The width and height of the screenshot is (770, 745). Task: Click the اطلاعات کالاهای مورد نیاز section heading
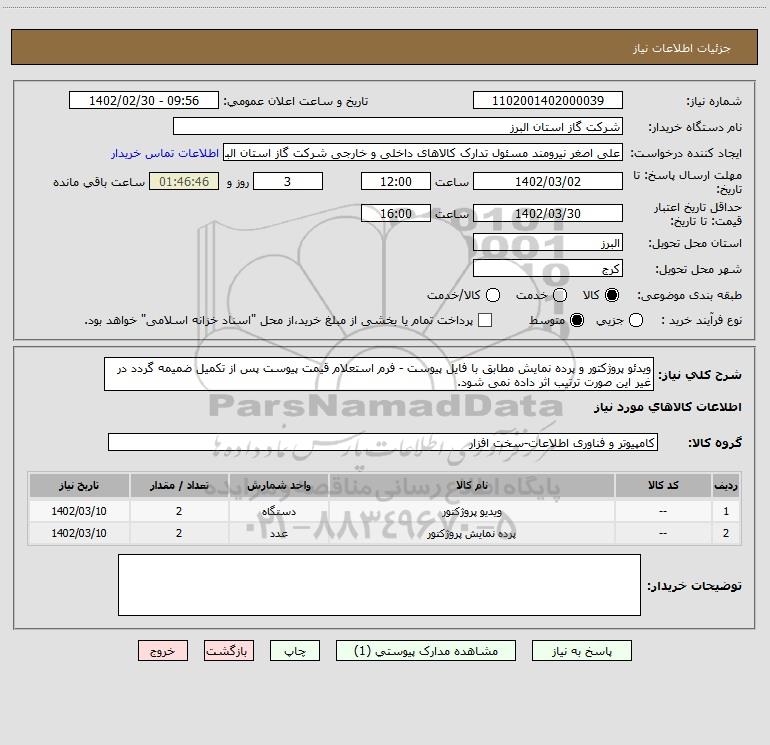pos(667,407)
